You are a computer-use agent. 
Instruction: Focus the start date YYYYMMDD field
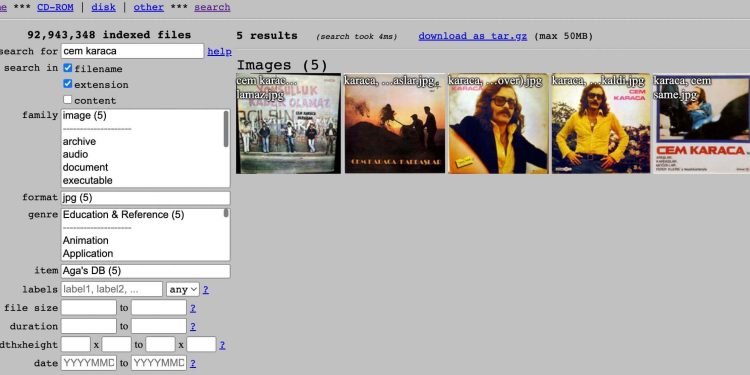click(89, 363)
